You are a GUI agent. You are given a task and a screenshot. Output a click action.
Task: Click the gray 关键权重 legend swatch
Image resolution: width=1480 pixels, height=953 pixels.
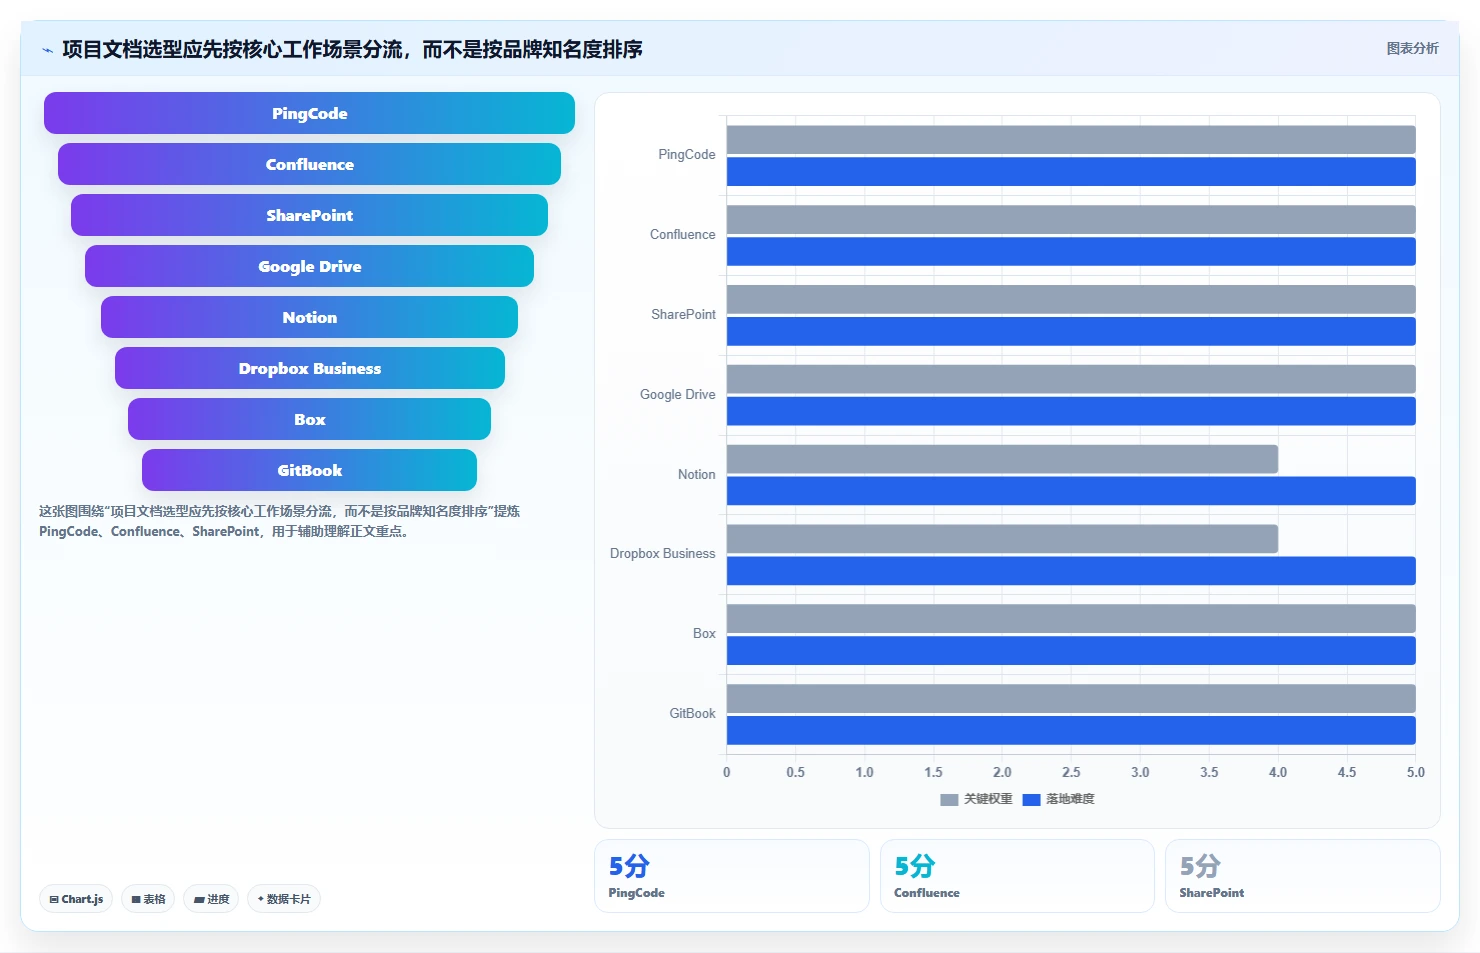pyautogui.click(x=949, y=799)
